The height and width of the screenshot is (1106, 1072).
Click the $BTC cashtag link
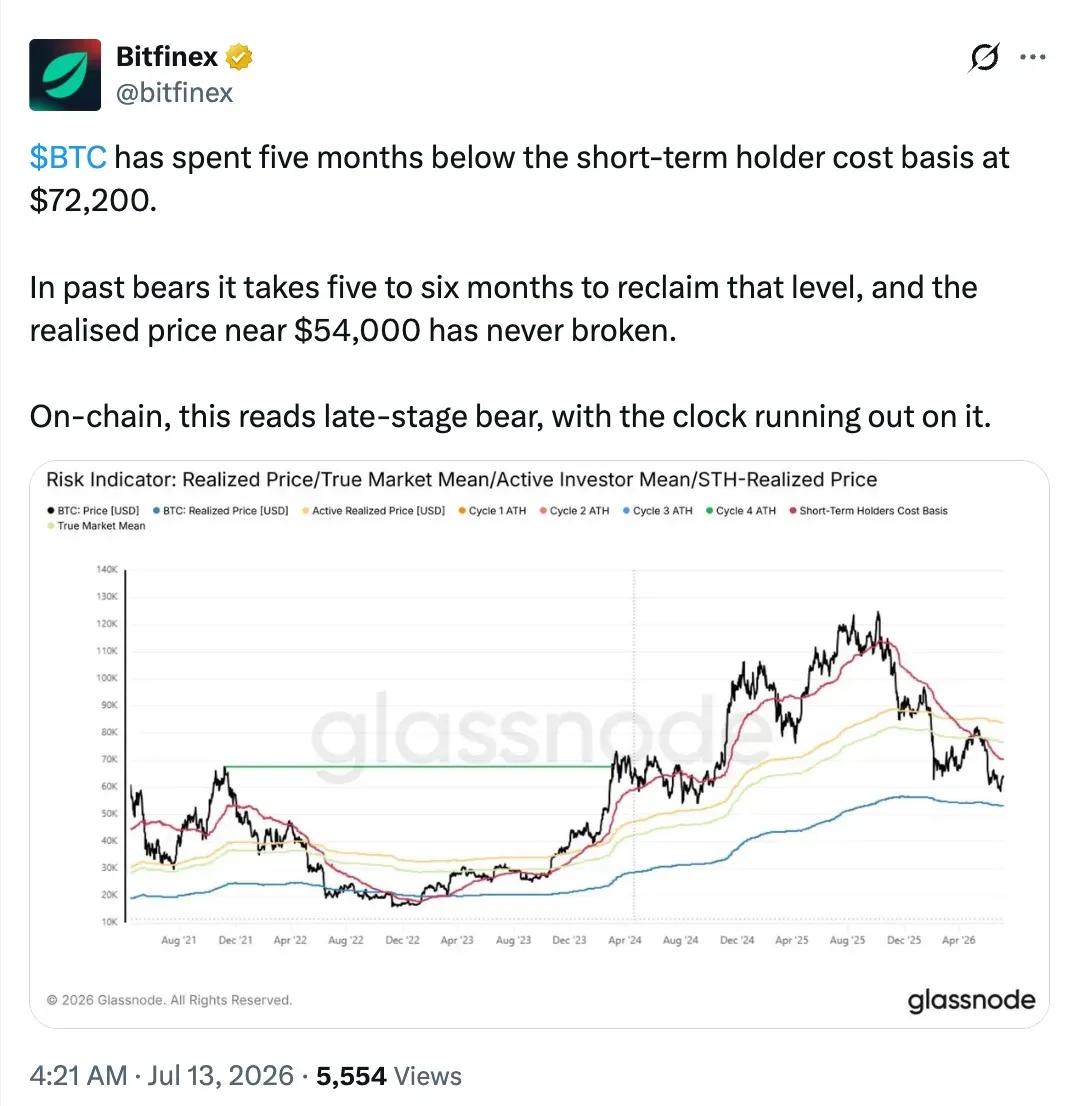[68, 157]
